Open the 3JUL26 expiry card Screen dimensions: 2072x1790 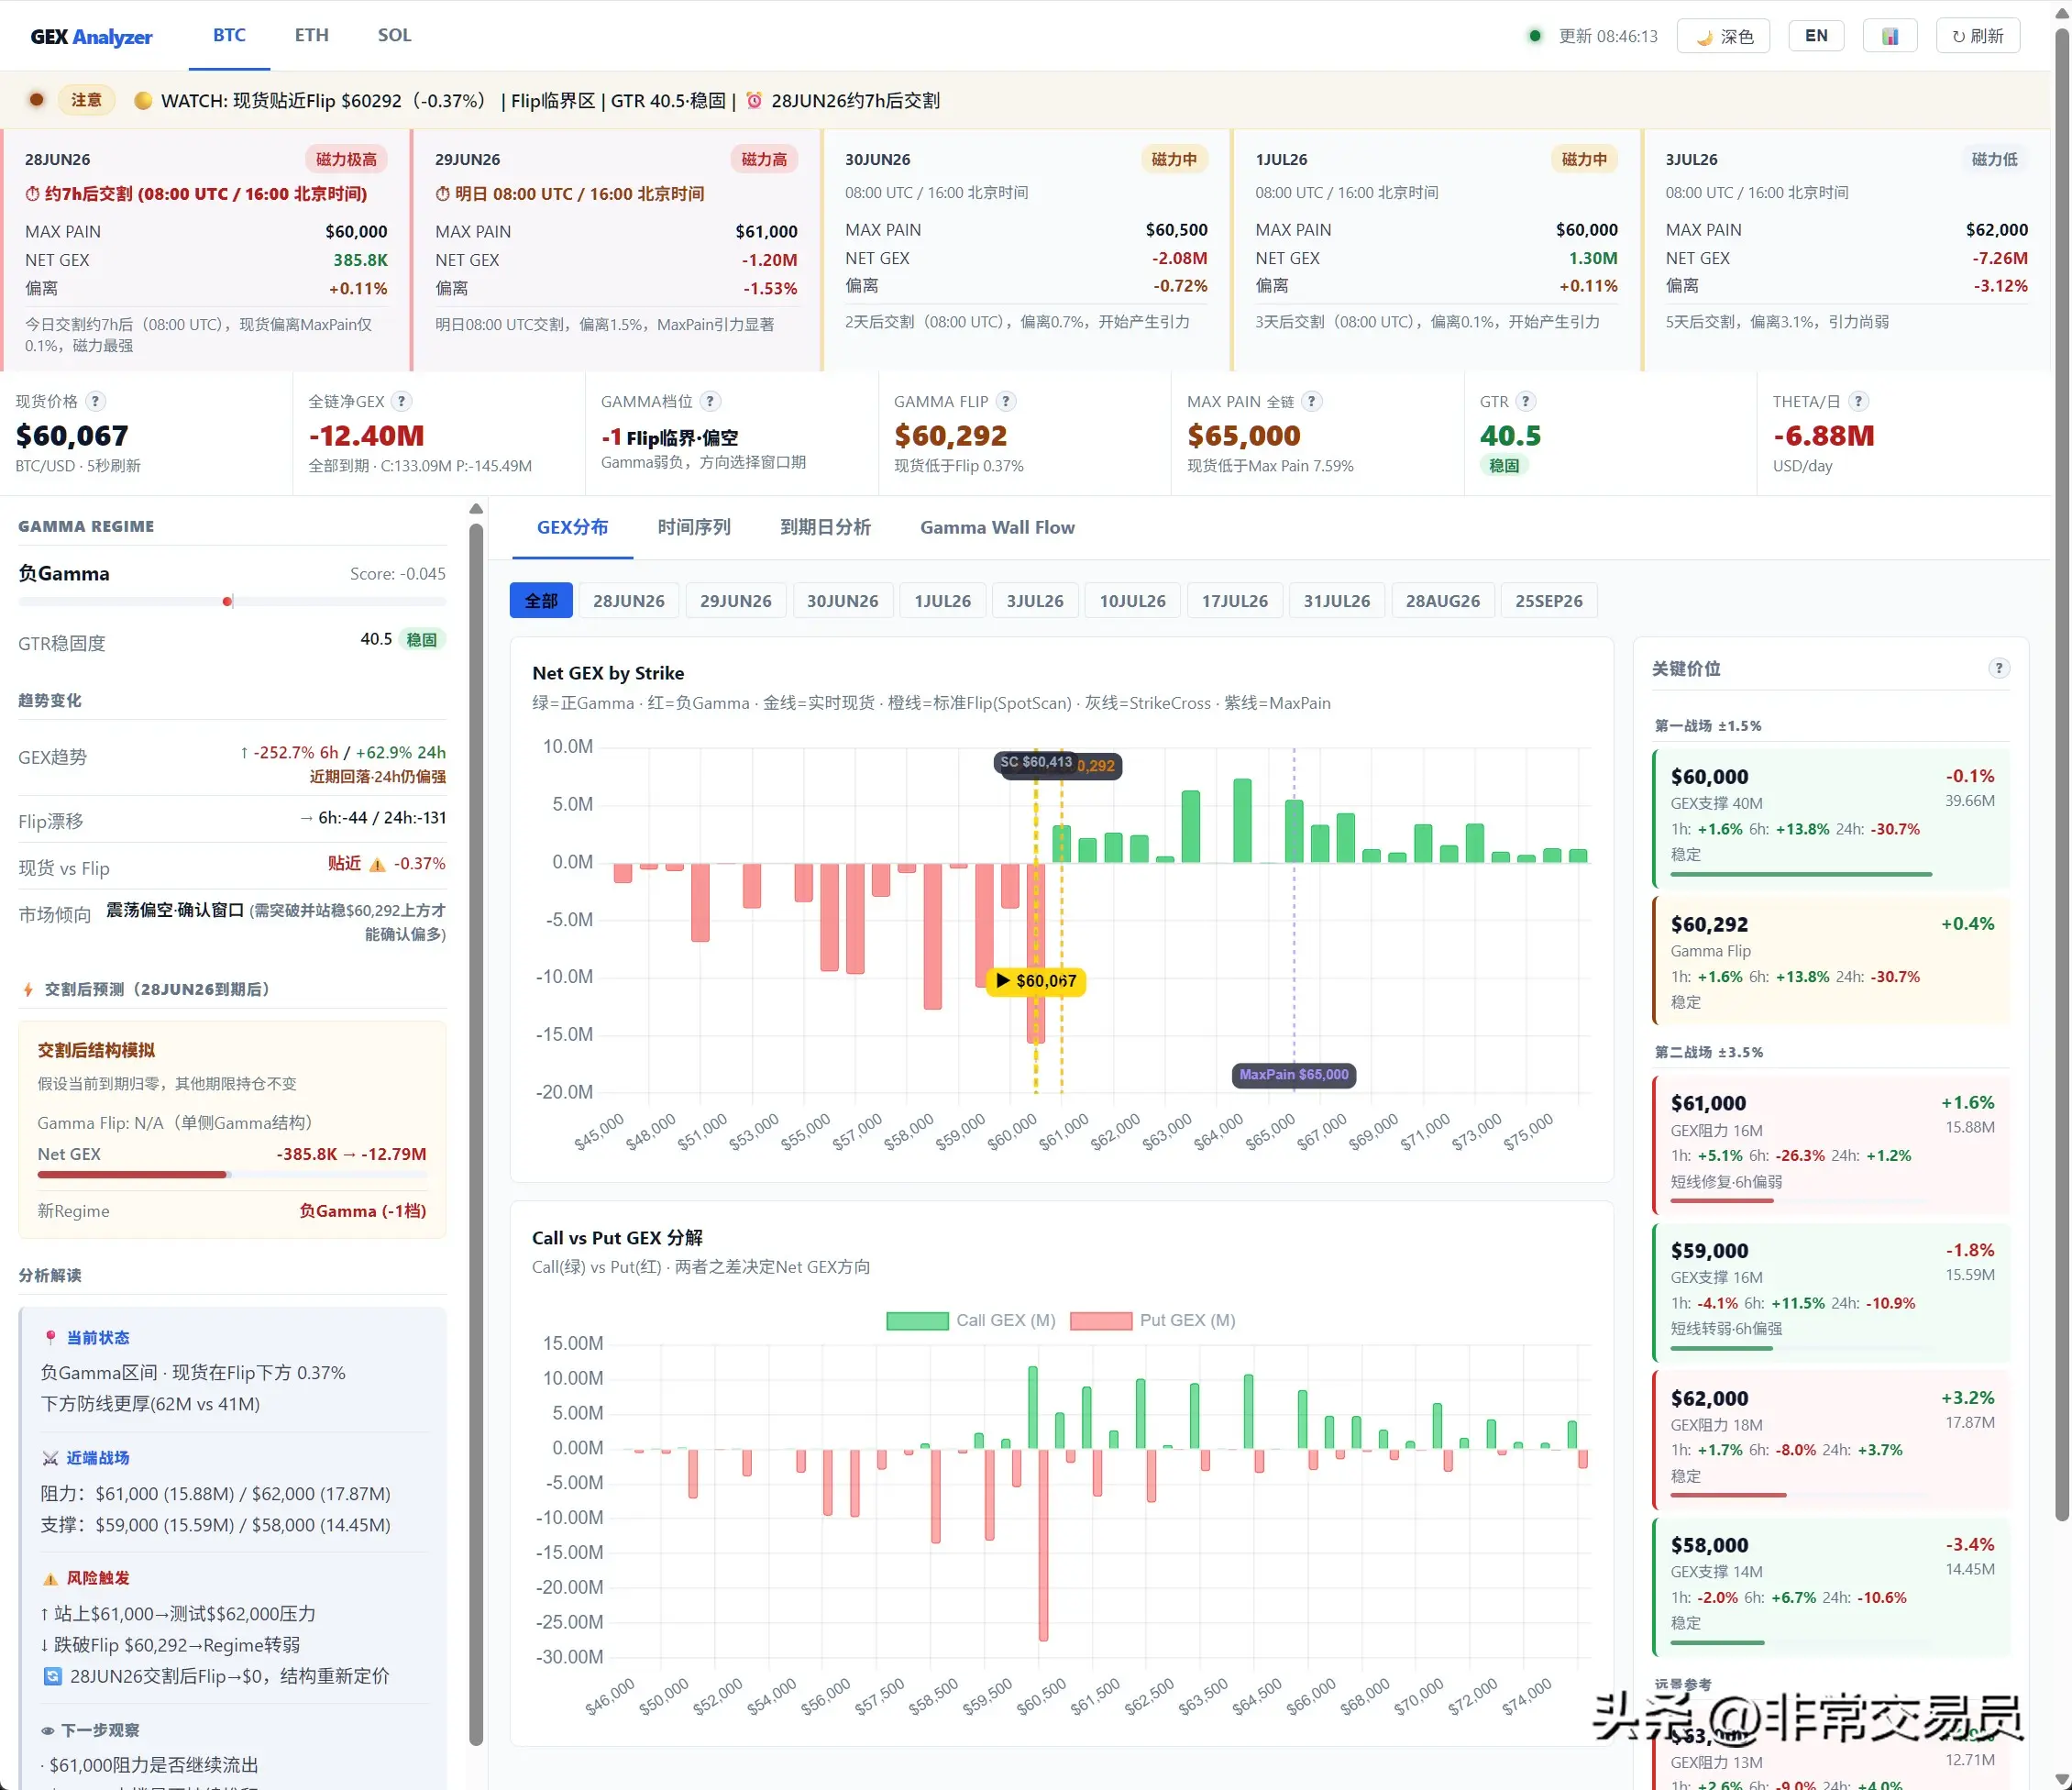point(1846,250)
